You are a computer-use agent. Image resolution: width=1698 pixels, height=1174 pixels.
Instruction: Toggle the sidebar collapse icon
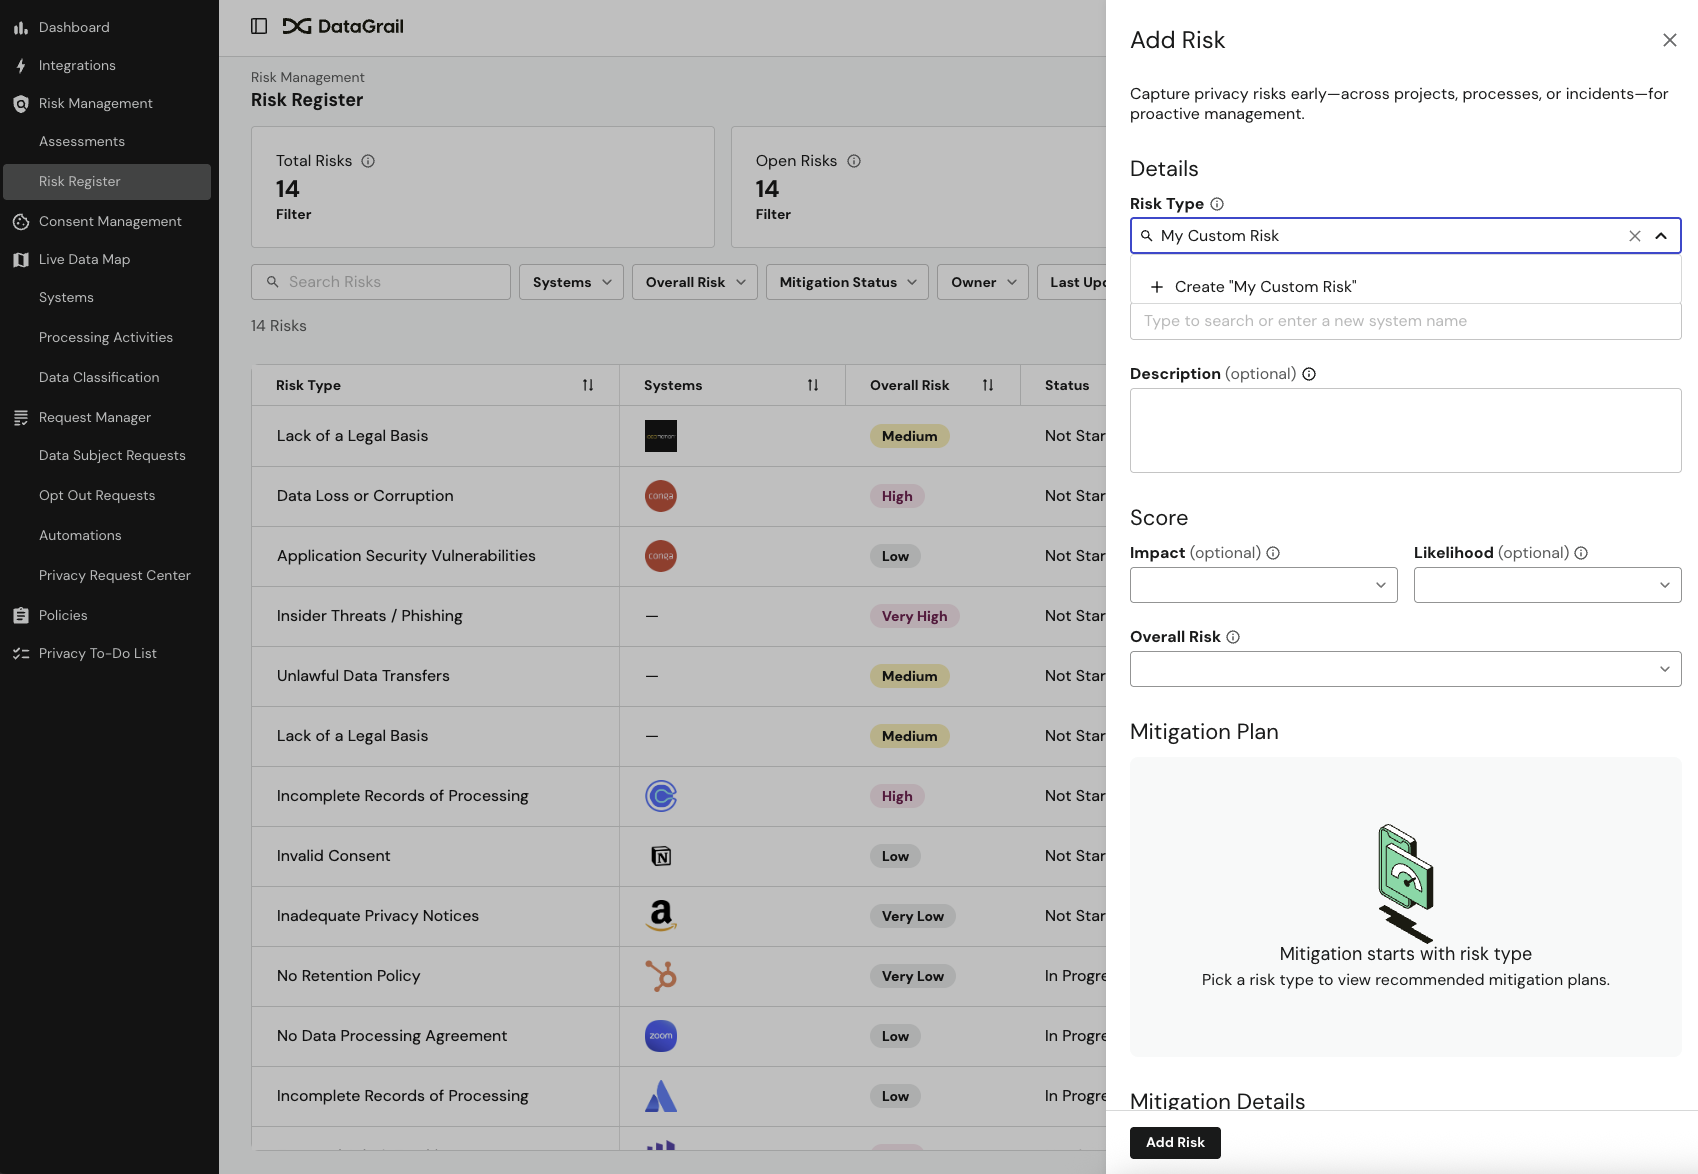[259, 26]
